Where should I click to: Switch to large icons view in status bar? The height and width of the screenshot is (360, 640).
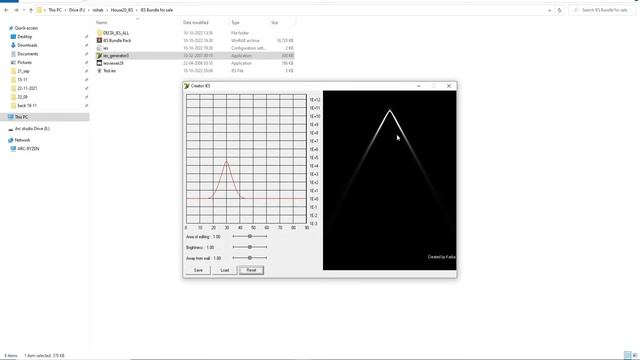coord(635,356)
